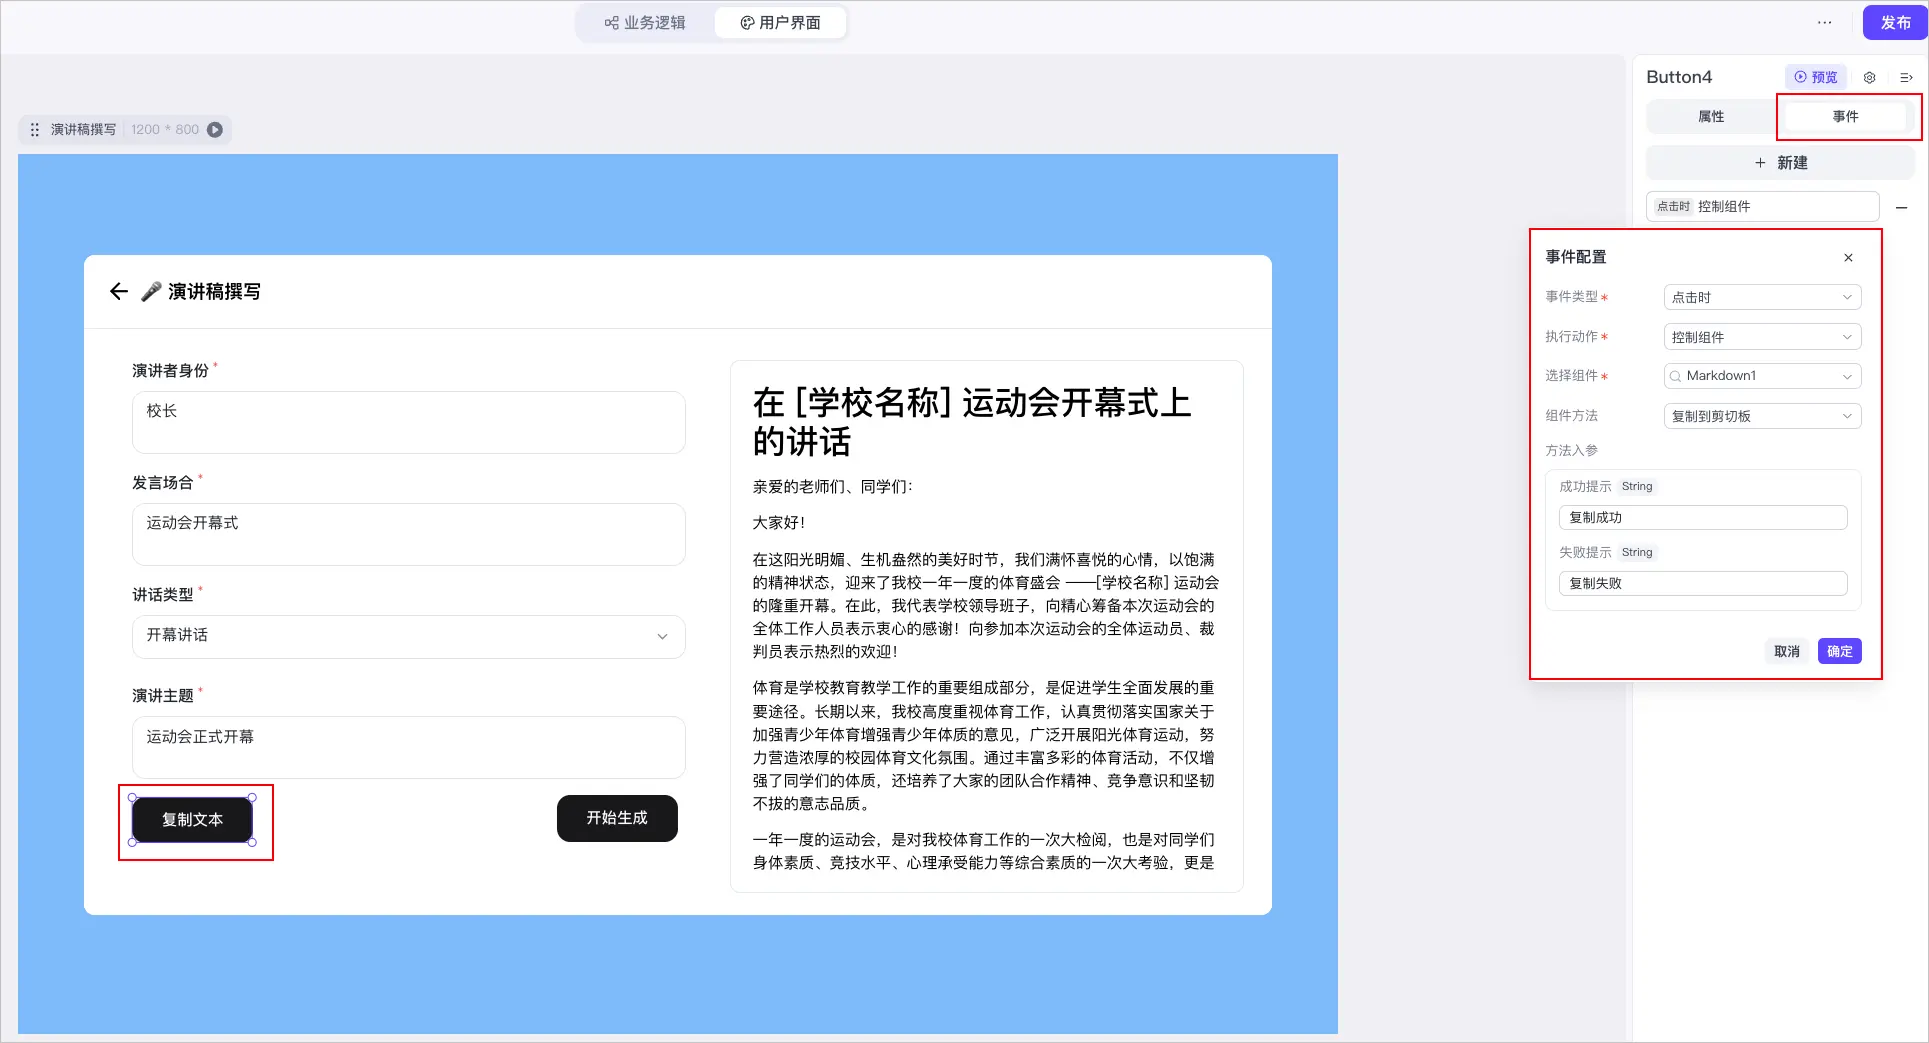Open the 组件方法 dropdown showing 复制到剪切板
Viewport: 1929px width, 1043px height.
[x=1762, y=416]
